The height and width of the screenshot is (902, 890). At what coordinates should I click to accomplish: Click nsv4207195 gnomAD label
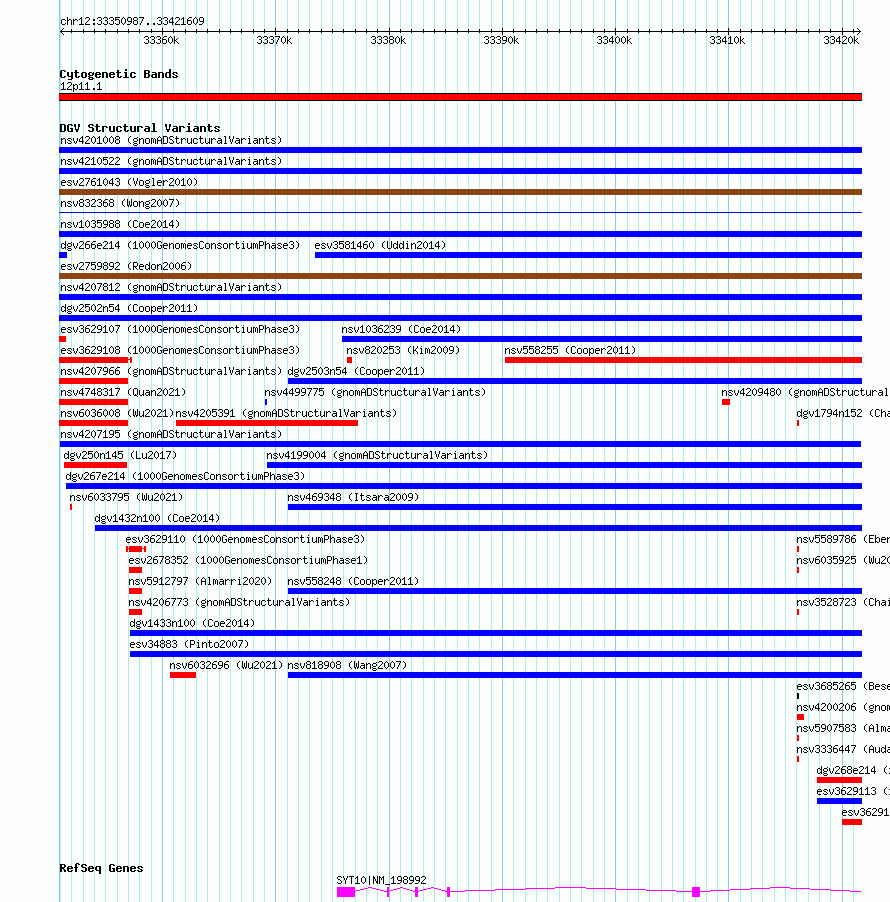tap(171, 434)
